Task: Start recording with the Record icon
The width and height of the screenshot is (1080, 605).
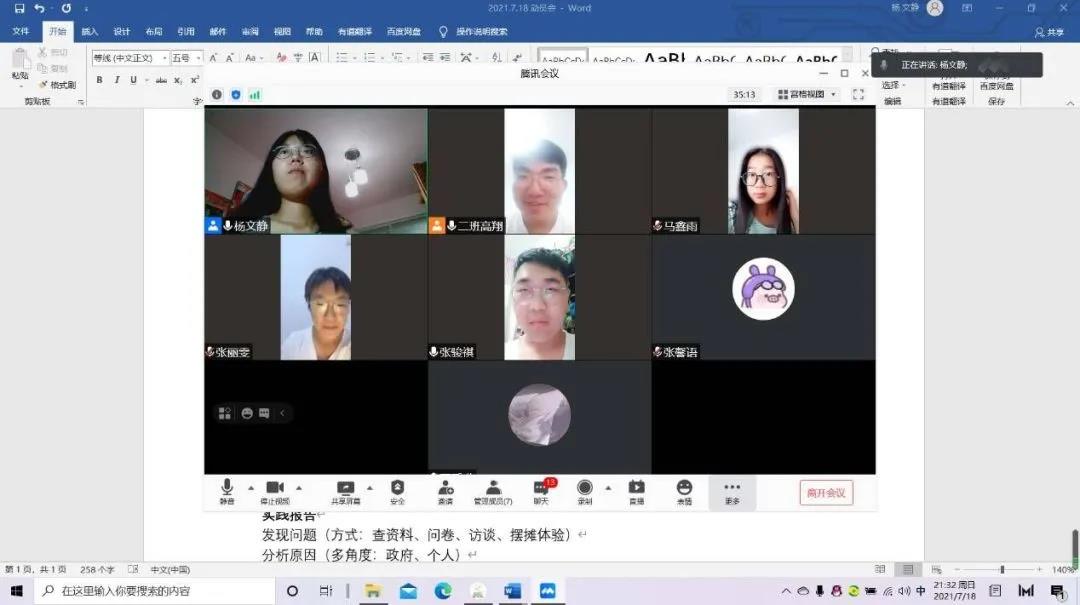Action: point(585,490)
